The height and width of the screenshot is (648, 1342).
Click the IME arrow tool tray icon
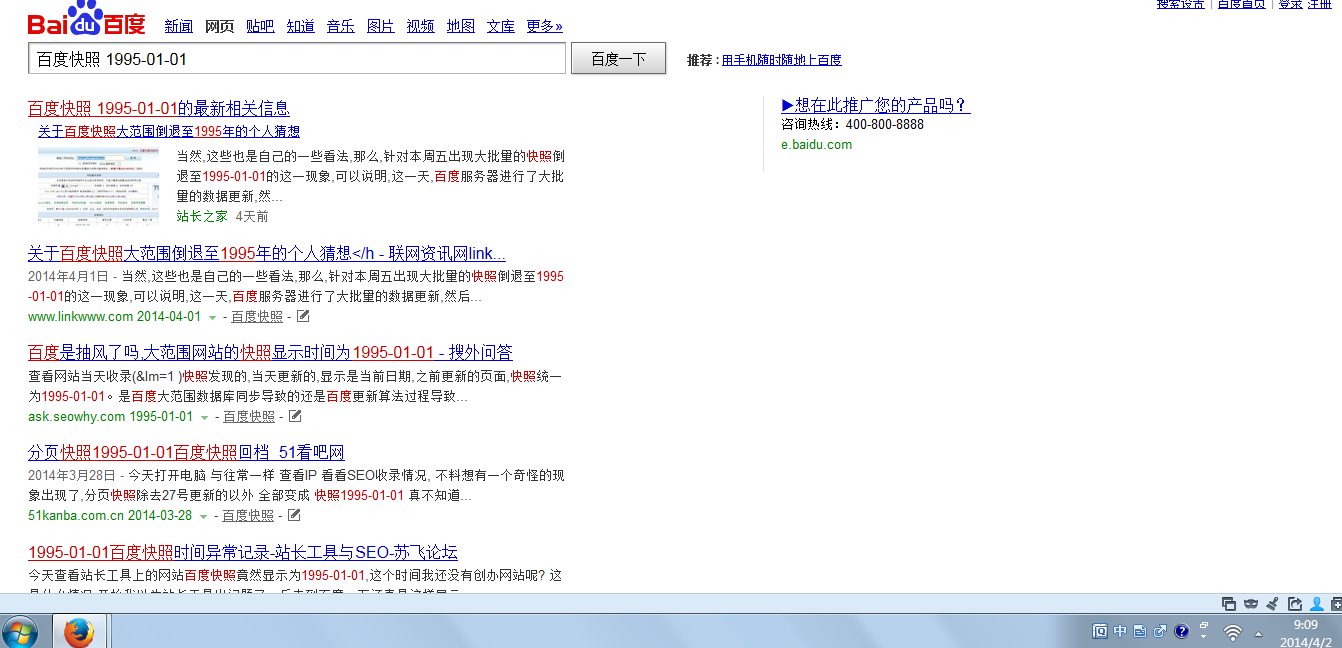point(1160,631)
